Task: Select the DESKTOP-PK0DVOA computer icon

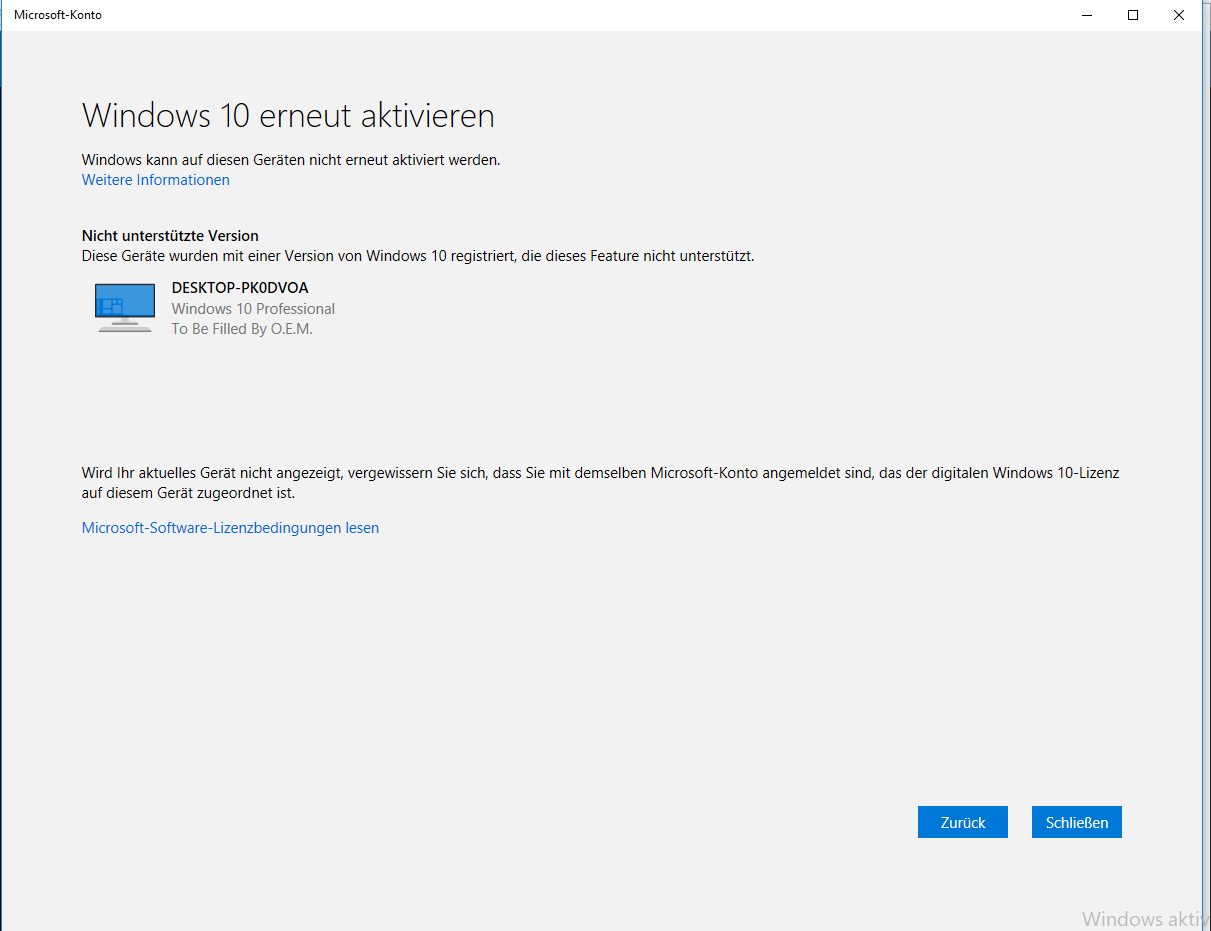Action: [125, 308]
